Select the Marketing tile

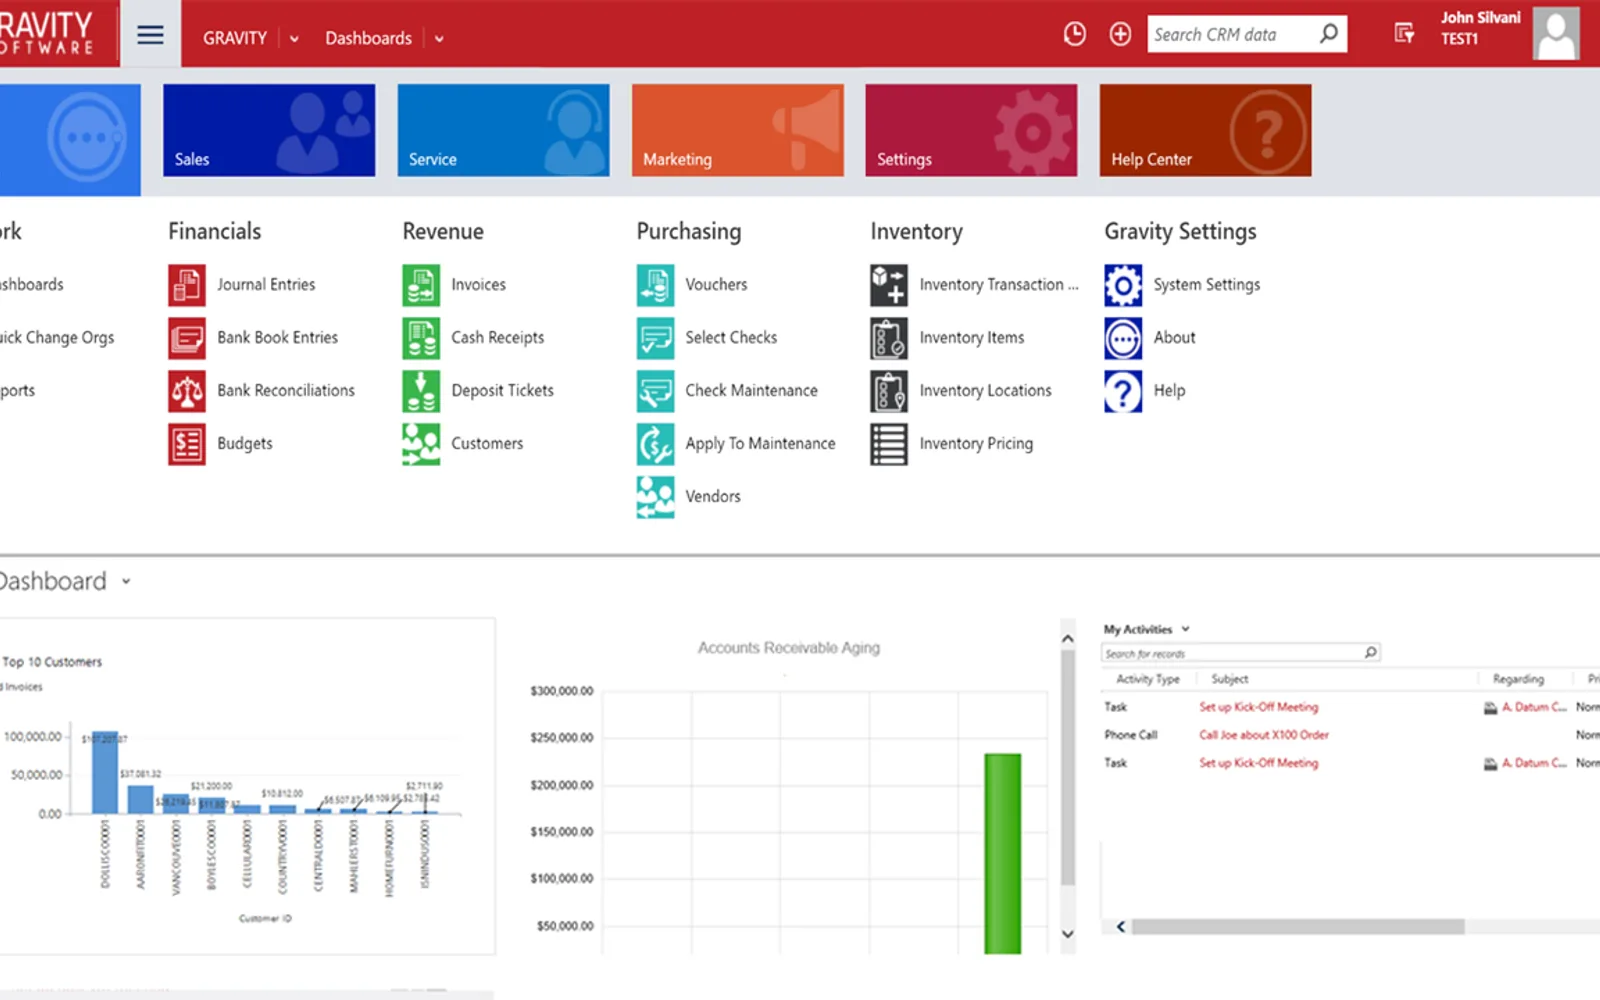click(x=738, y=130)
